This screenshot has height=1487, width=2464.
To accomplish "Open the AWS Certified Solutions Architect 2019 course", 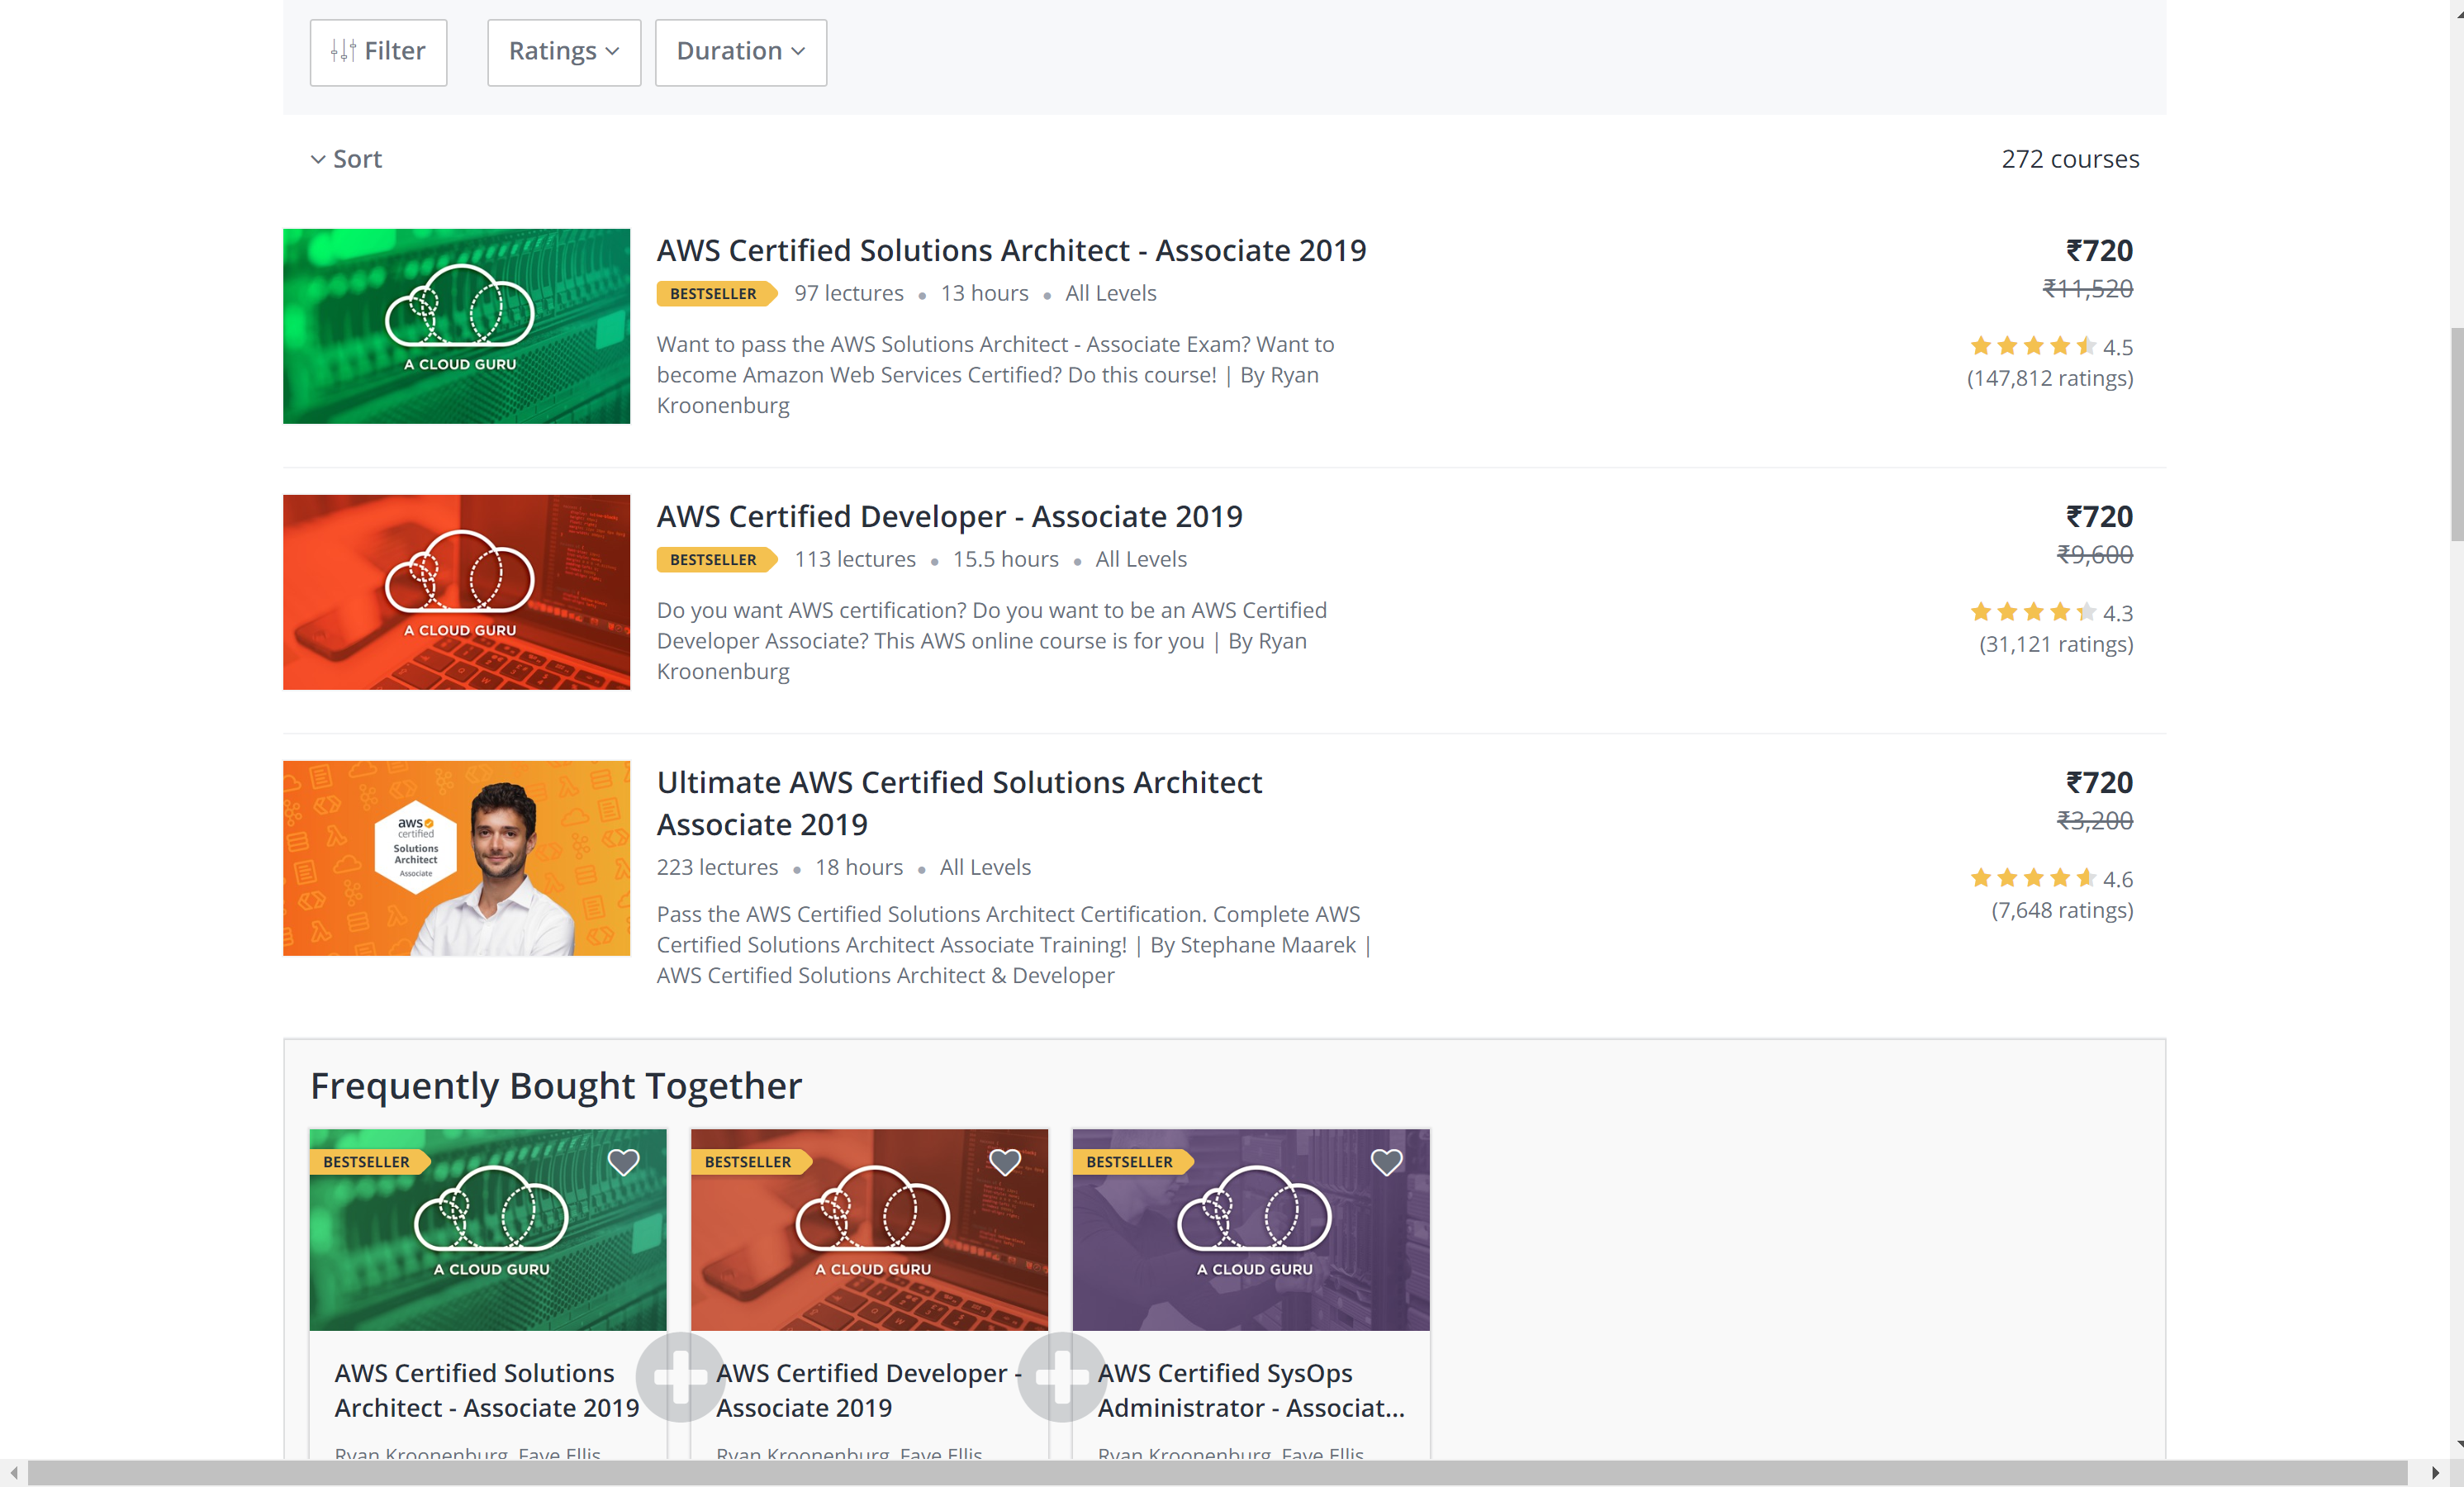I will pyautogui.click(x=1011, y=250).
